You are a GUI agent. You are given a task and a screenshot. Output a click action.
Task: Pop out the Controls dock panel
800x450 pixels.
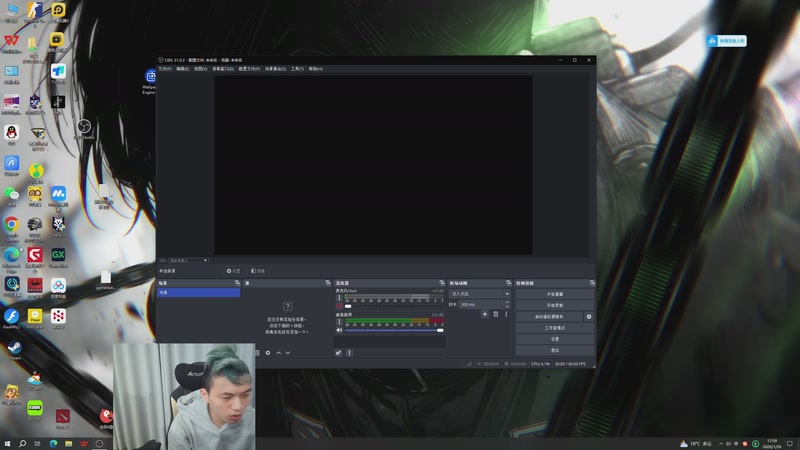[x=592, y=283]
